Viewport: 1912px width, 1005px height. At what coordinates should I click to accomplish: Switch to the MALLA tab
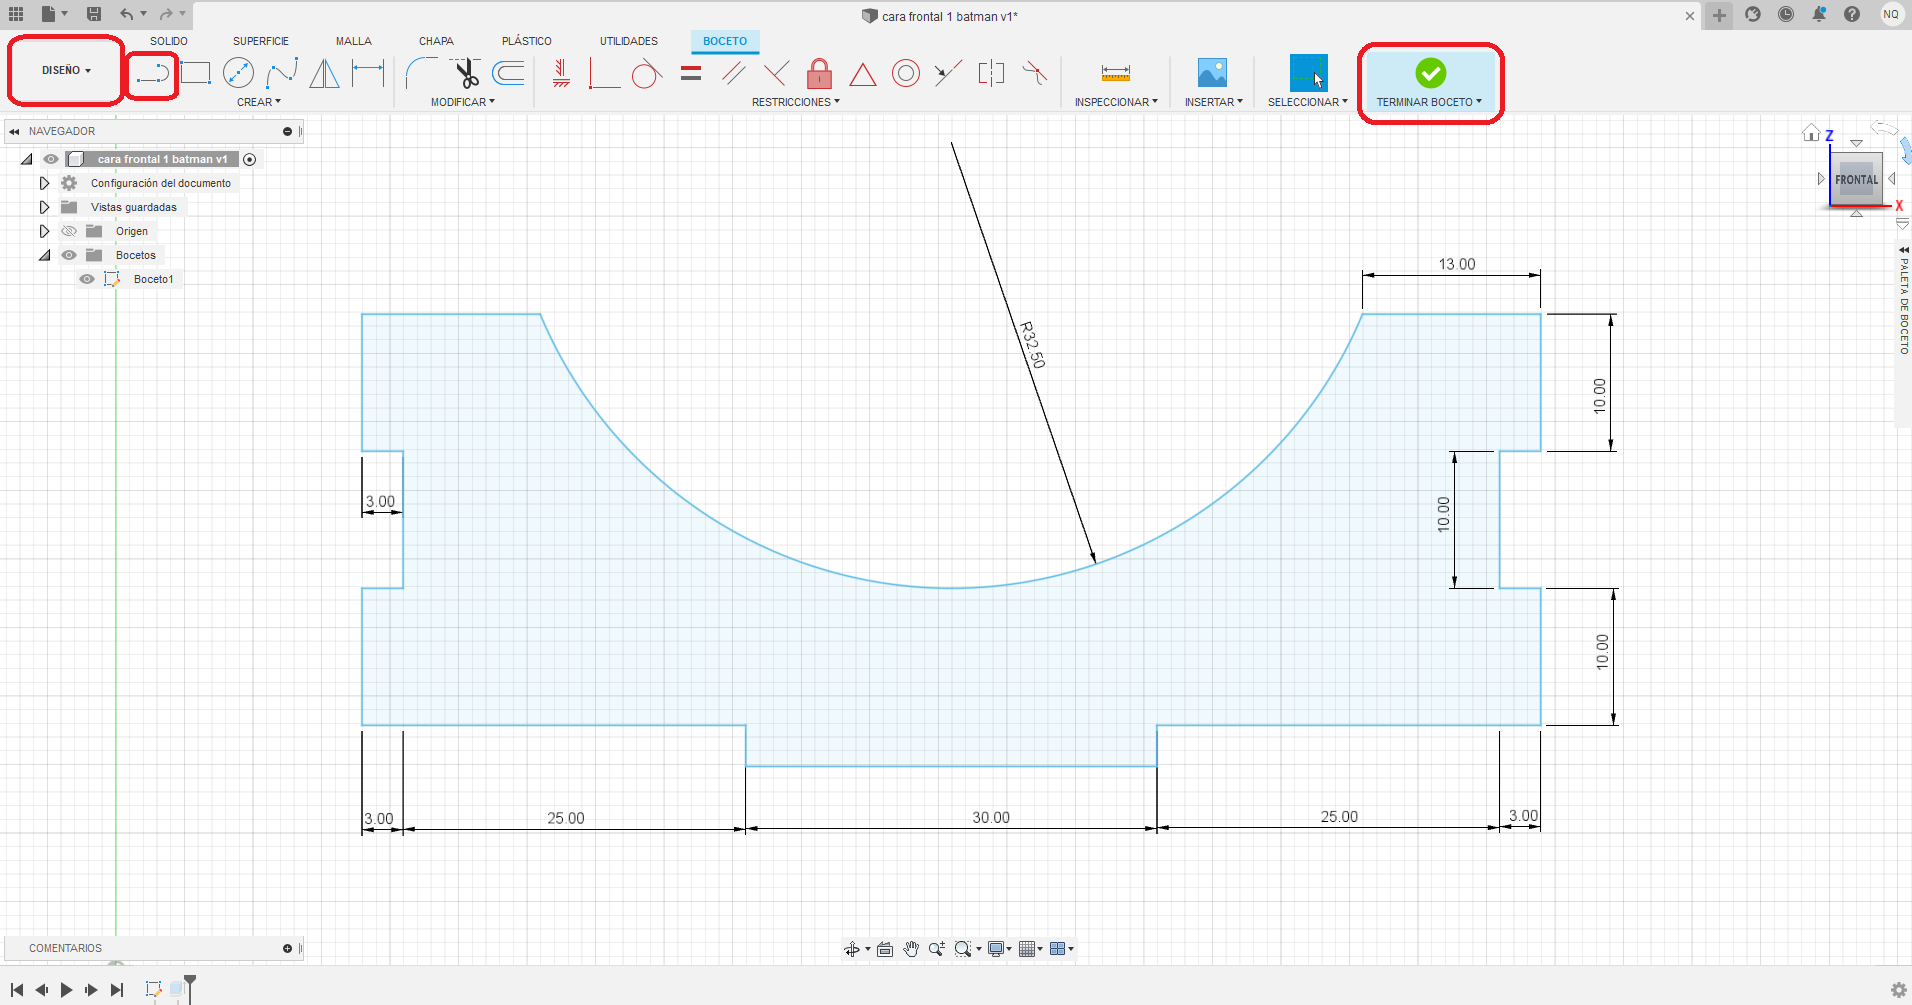pos(354,41)
